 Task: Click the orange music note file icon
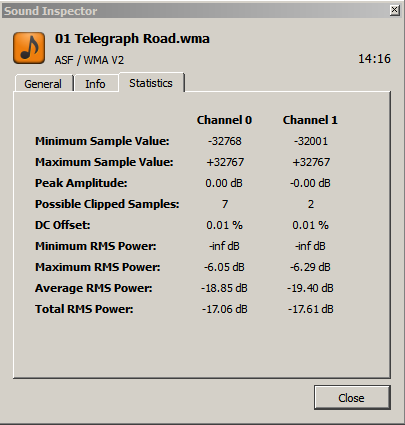[29, 48]
